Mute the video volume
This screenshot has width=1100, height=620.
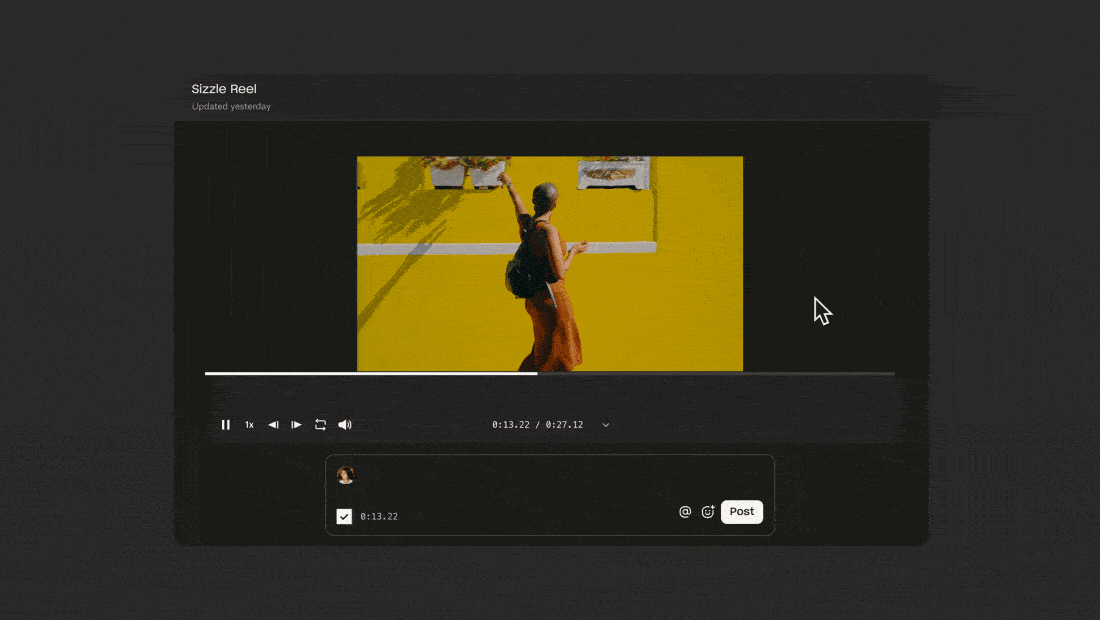click(x=344, y=425)
